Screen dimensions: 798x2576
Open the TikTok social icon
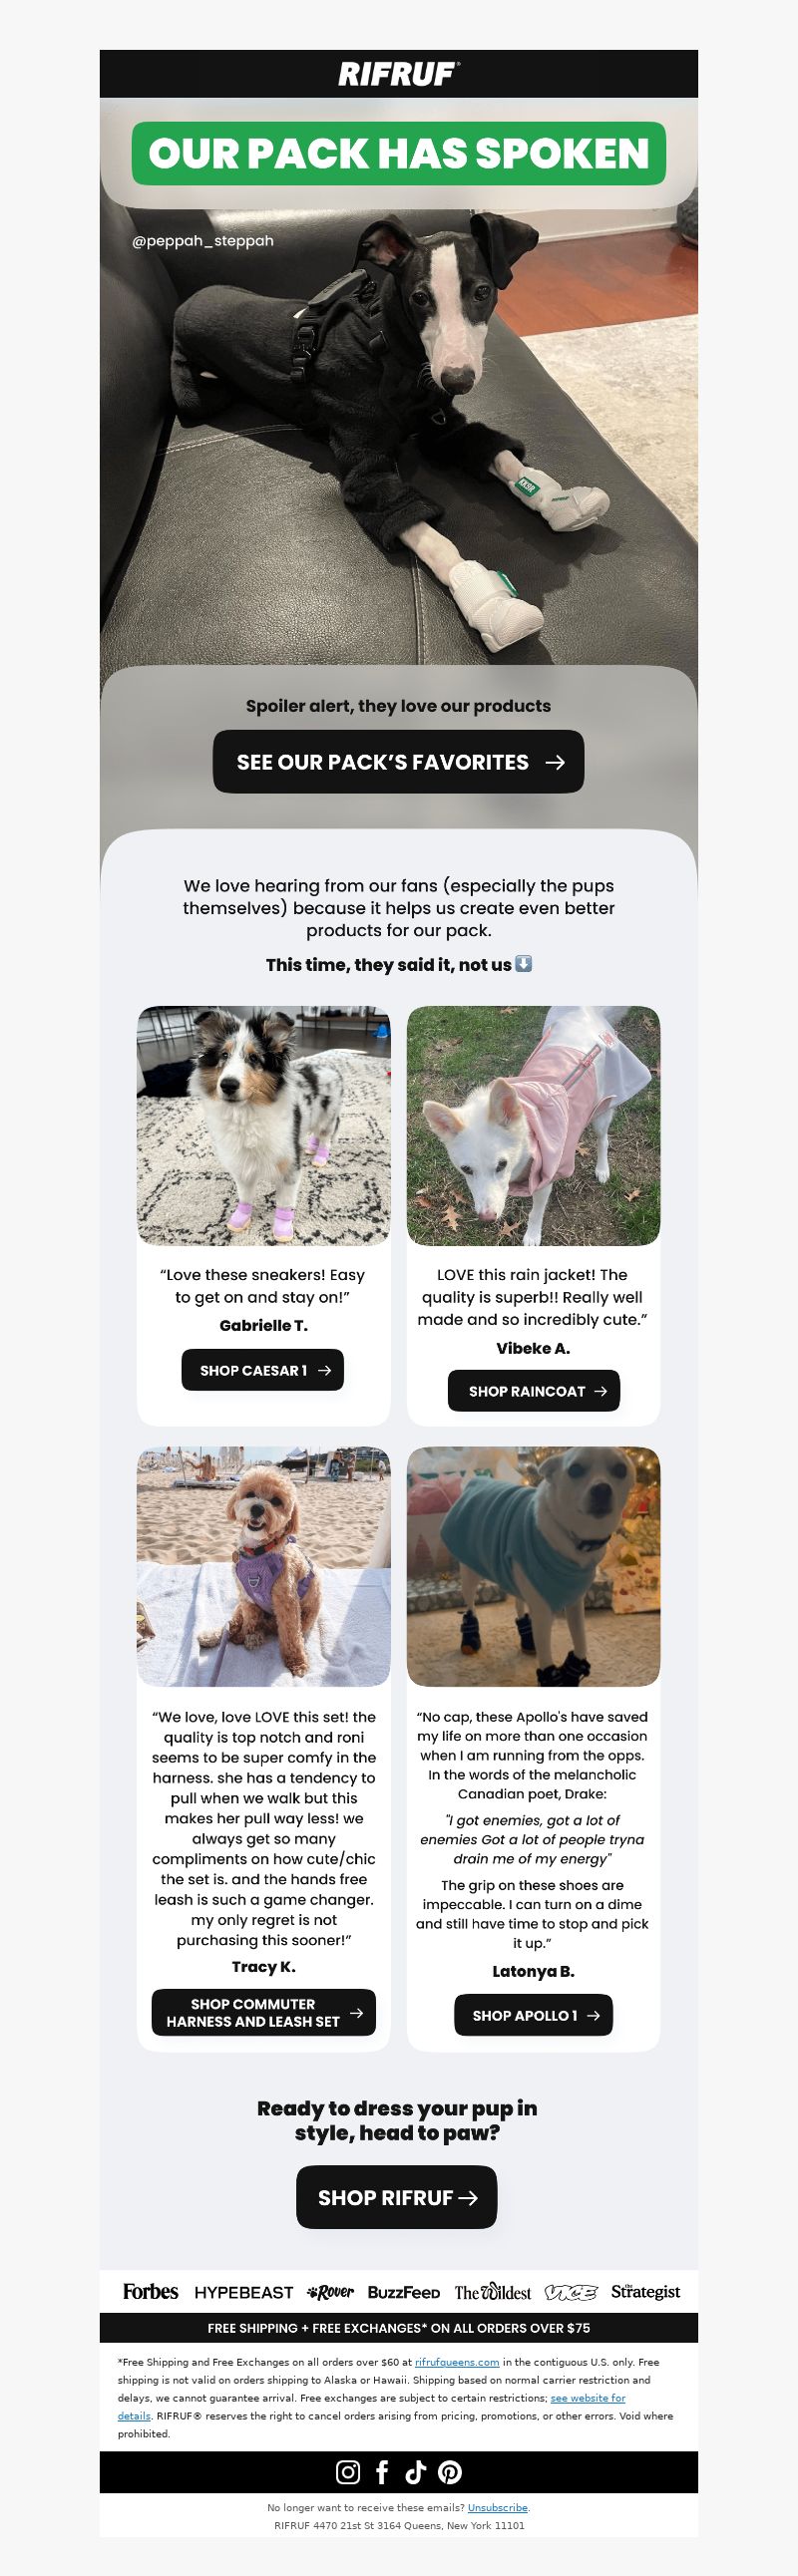(416, 2472)
